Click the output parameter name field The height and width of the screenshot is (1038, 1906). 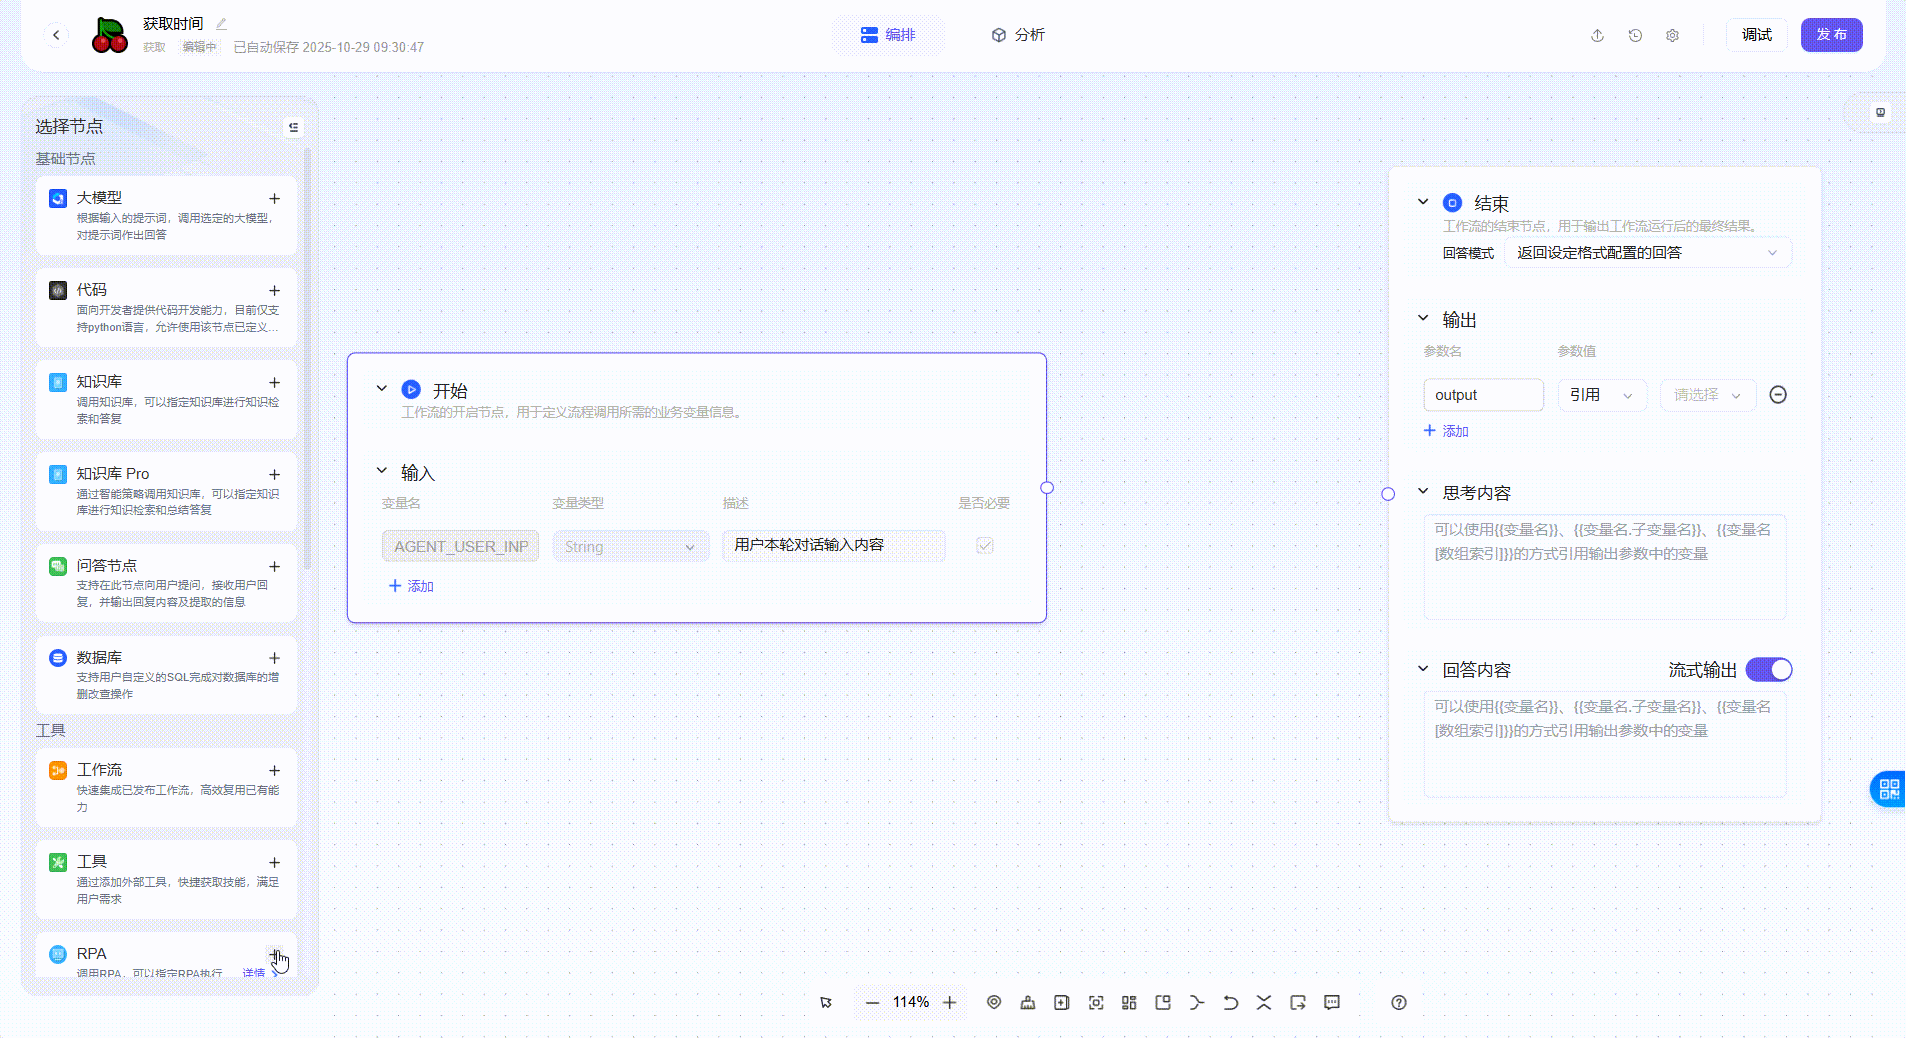(x=1482, y=395)
